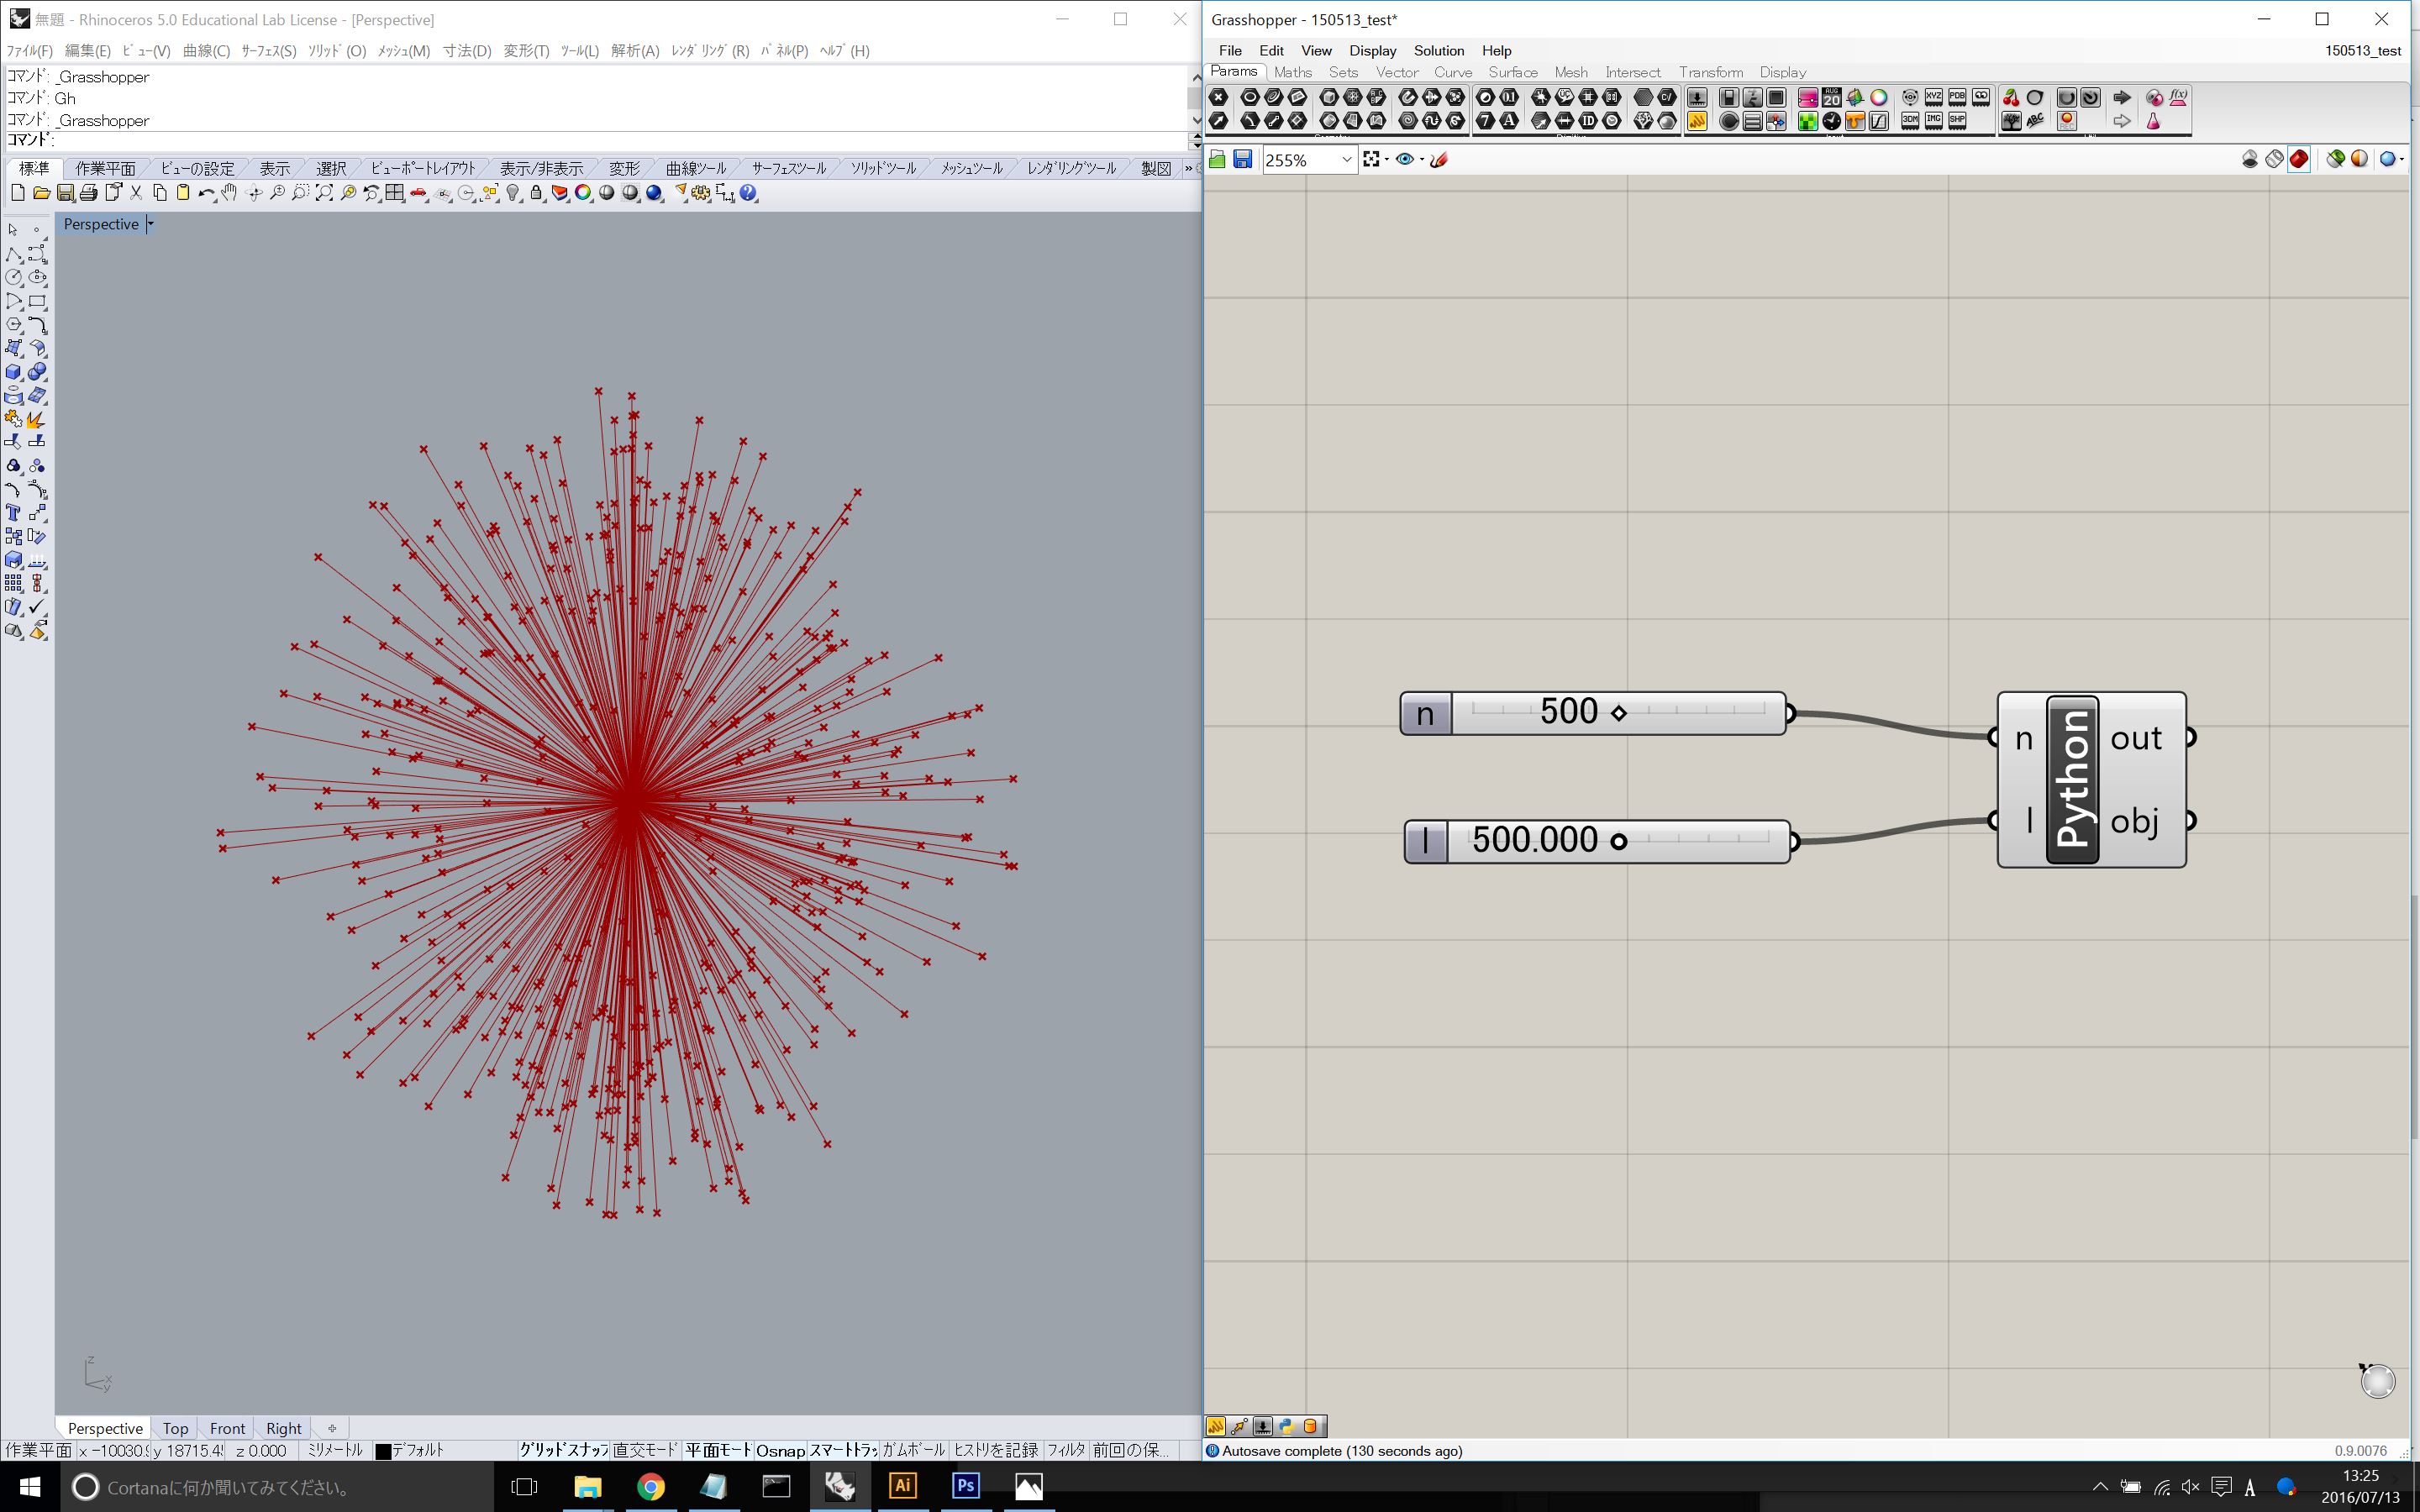2420x1512 pixels.
Task: Expand the blue preview mesh quality dropdown
Action: pos(2402,159)
